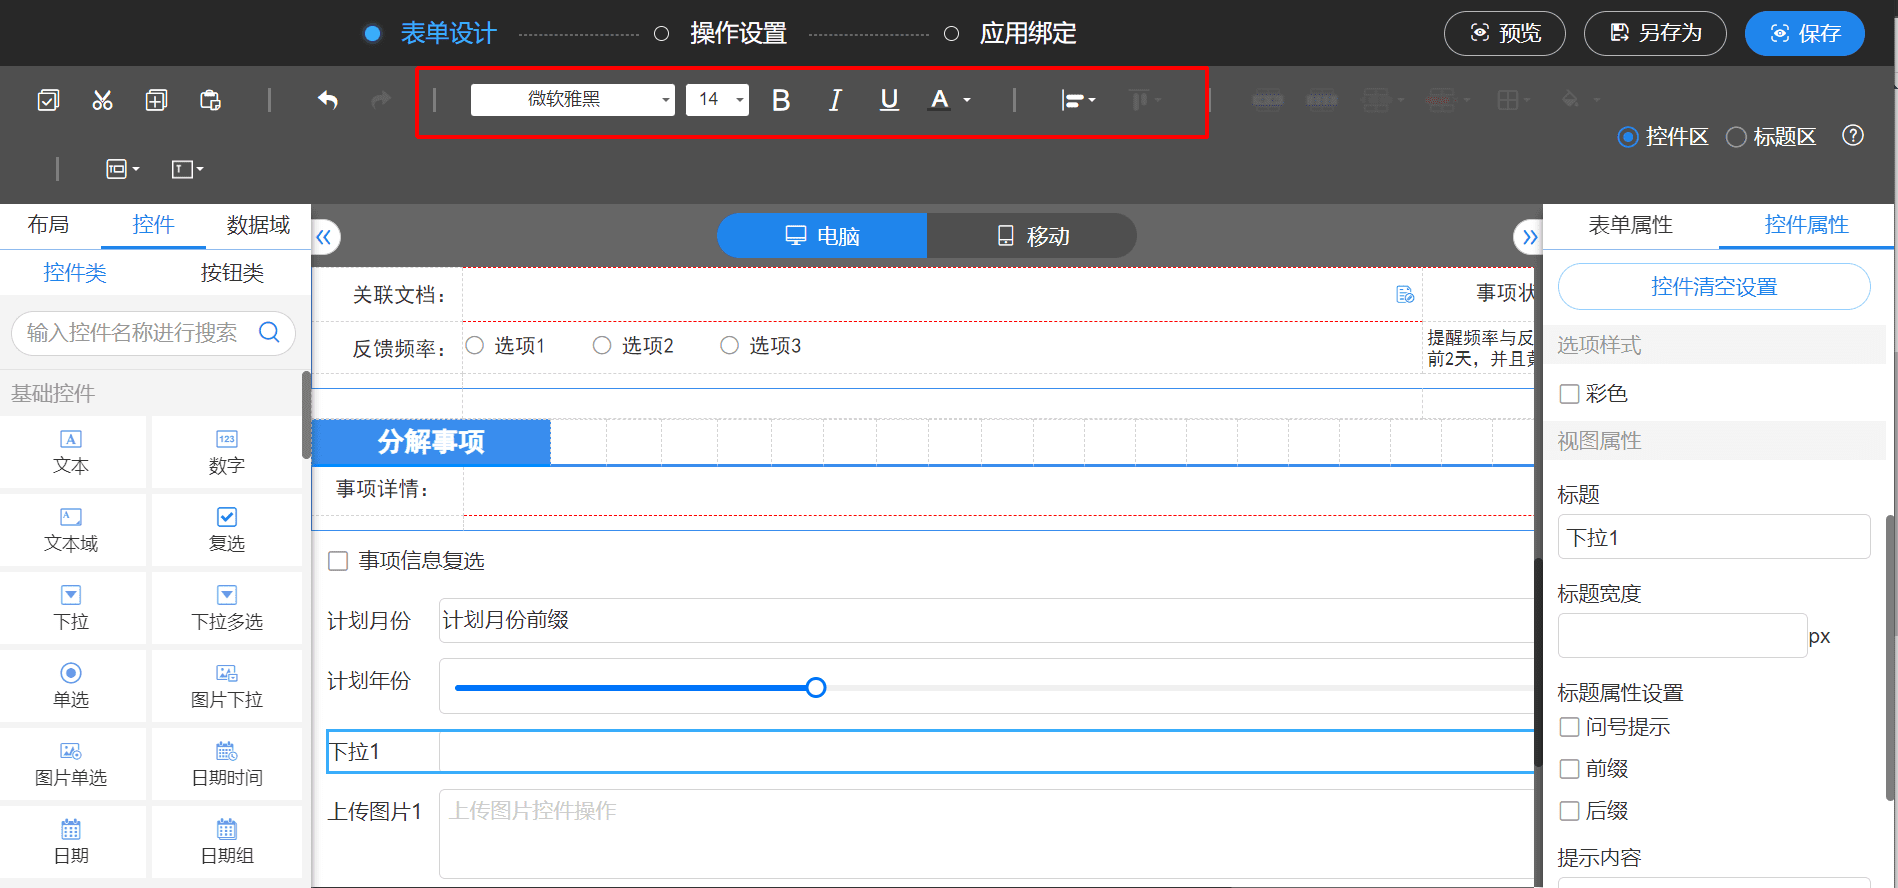Click the font color A icon

coord(939,100)
